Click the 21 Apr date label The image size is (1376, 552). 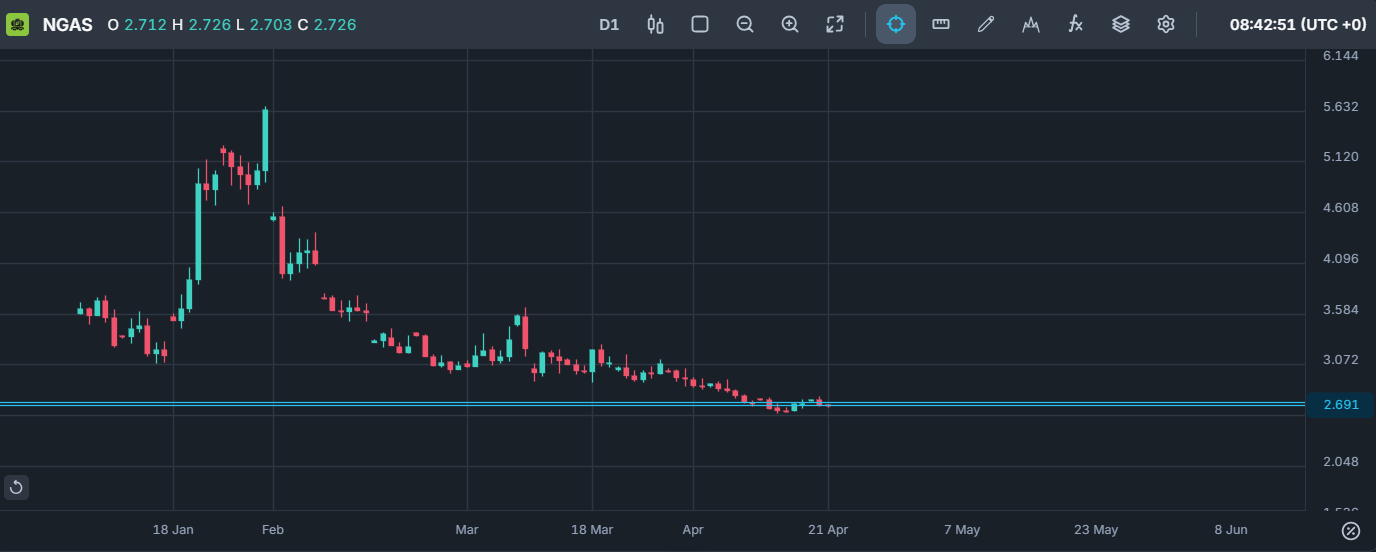point(827,529)
